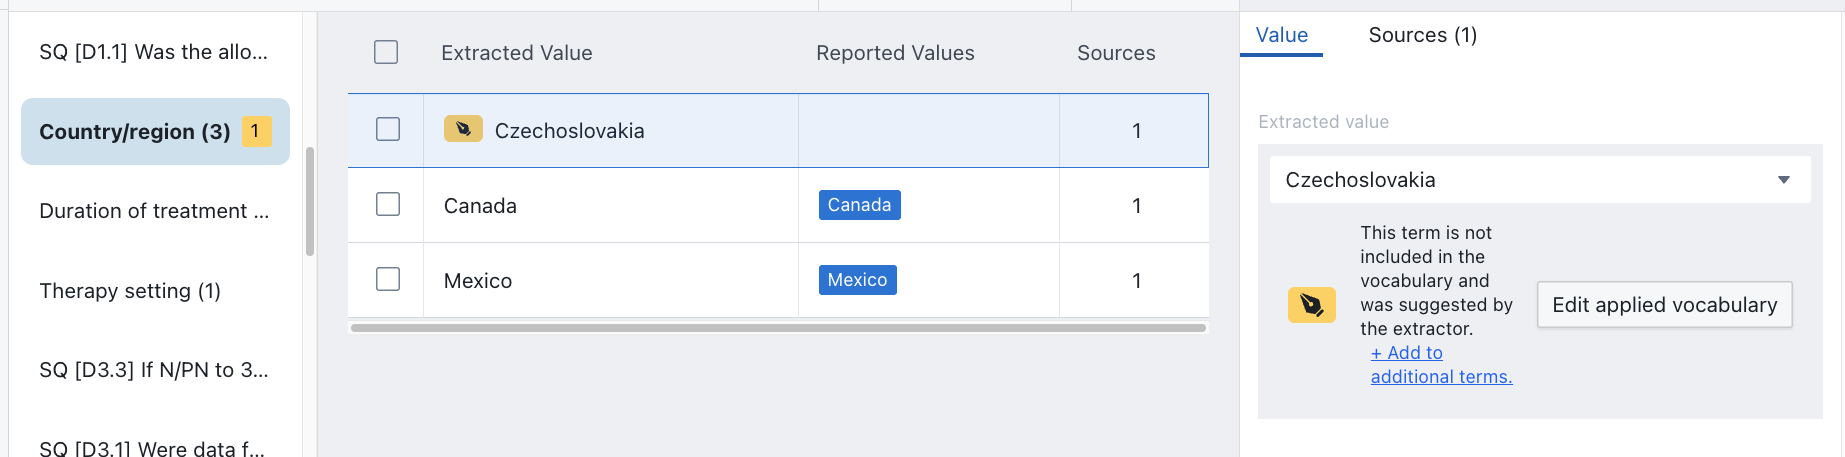Viewport: 1845px width, 457px height.
Task: Click Edit applied vocabulary button
Action: tap(1664, 305)
